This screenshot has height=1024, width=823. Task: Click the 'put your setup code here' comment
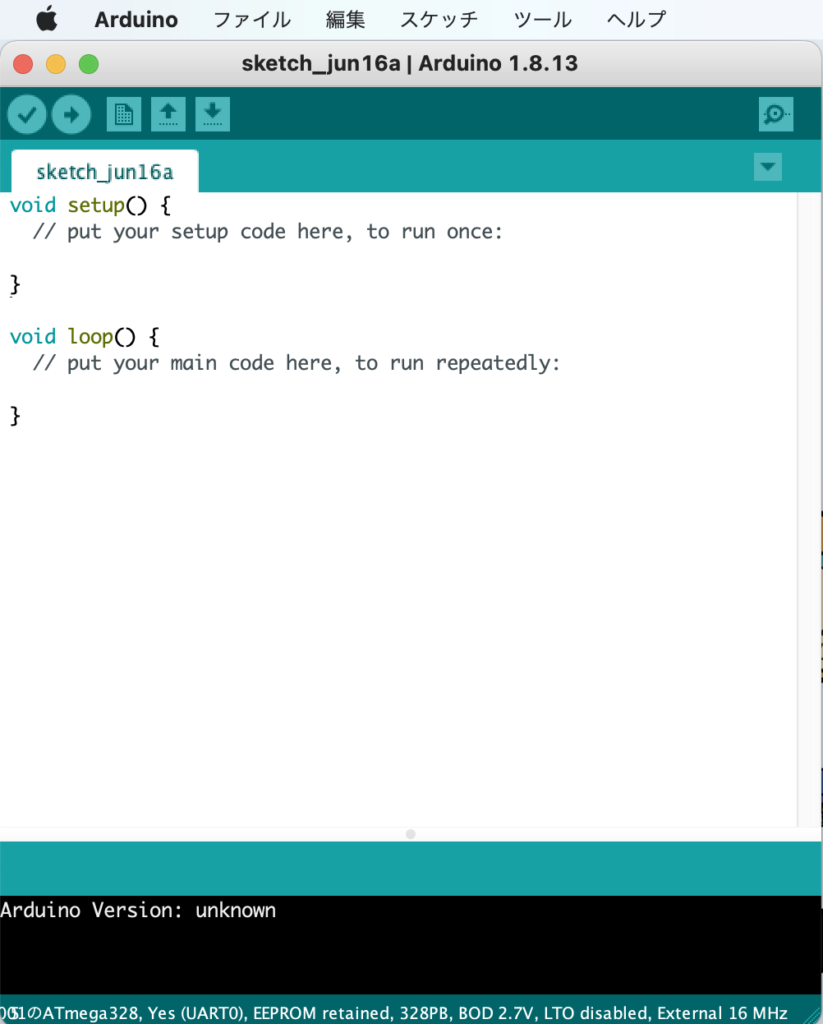click(x=268, y=232)
